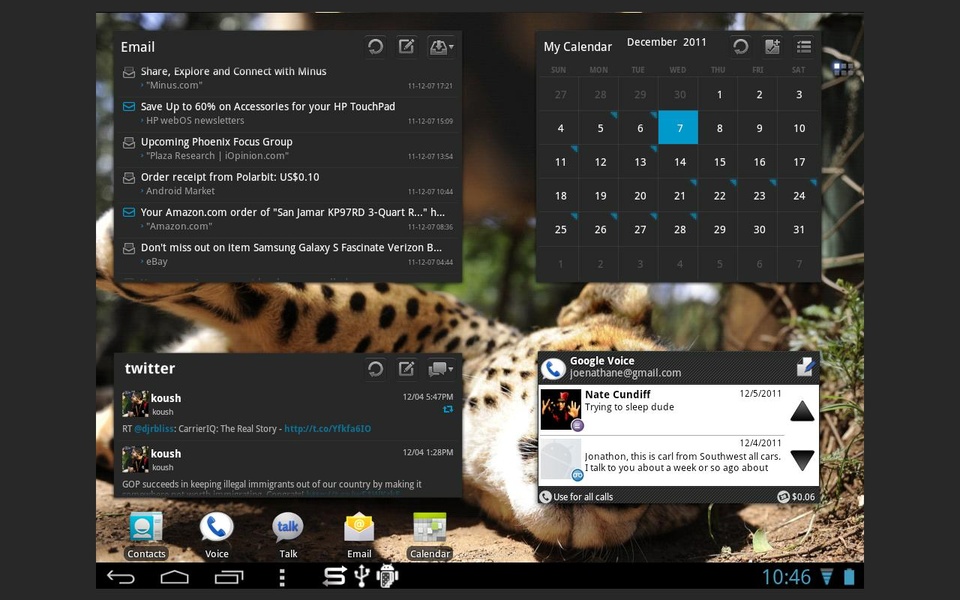Select December 19 in calendar
Viewport: 960px width, 600px height.
pos(599,195)
